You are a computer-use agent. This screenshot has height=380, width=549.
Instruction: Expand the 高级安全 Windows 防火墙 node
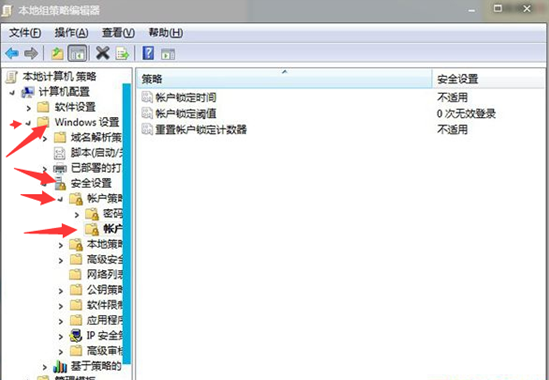(61, 261)
